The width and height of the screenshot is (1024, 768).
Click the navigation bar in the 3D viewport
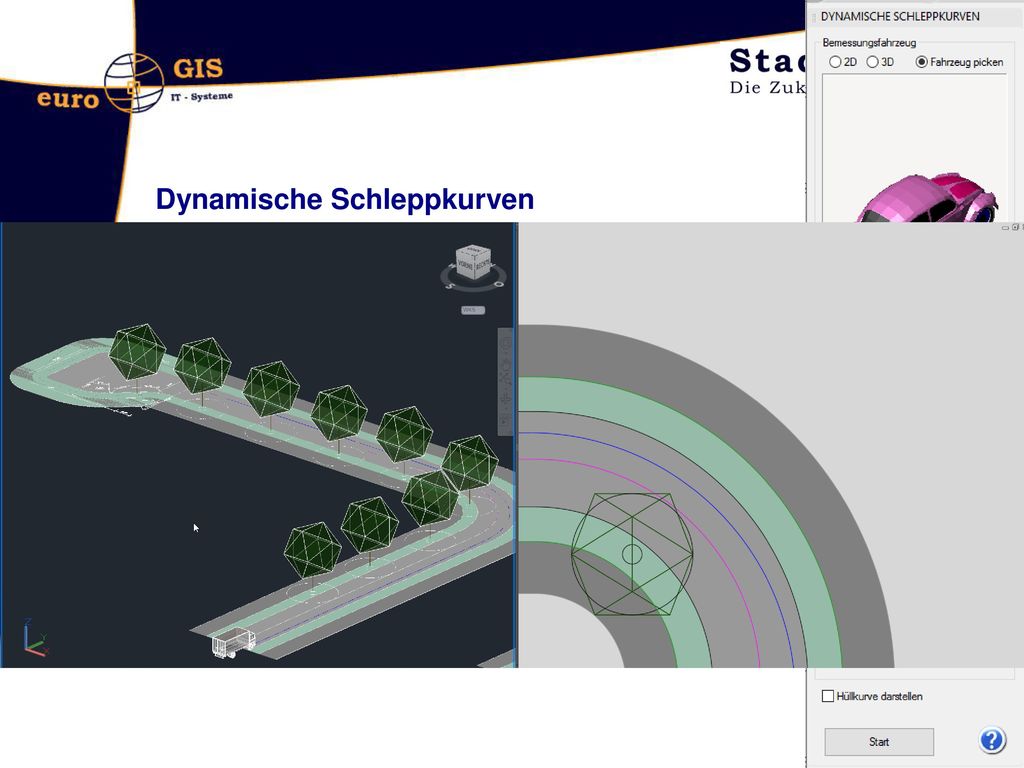coord(505,380)
